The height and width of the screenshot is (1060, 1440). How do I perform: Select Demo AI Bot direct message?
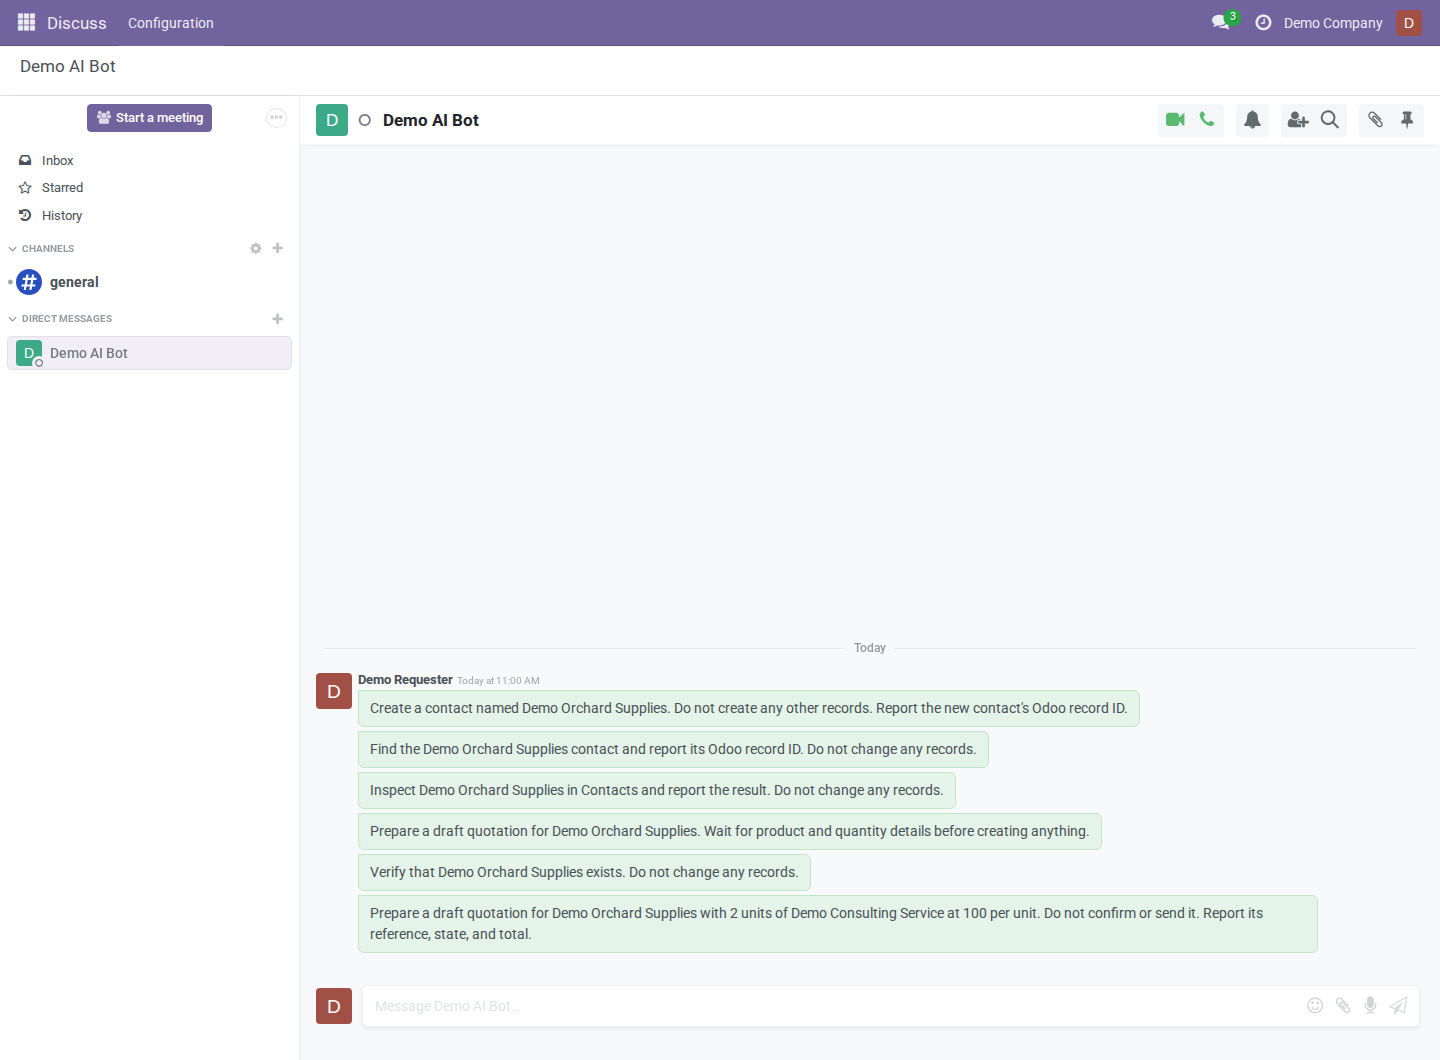(x=150, y=353)
